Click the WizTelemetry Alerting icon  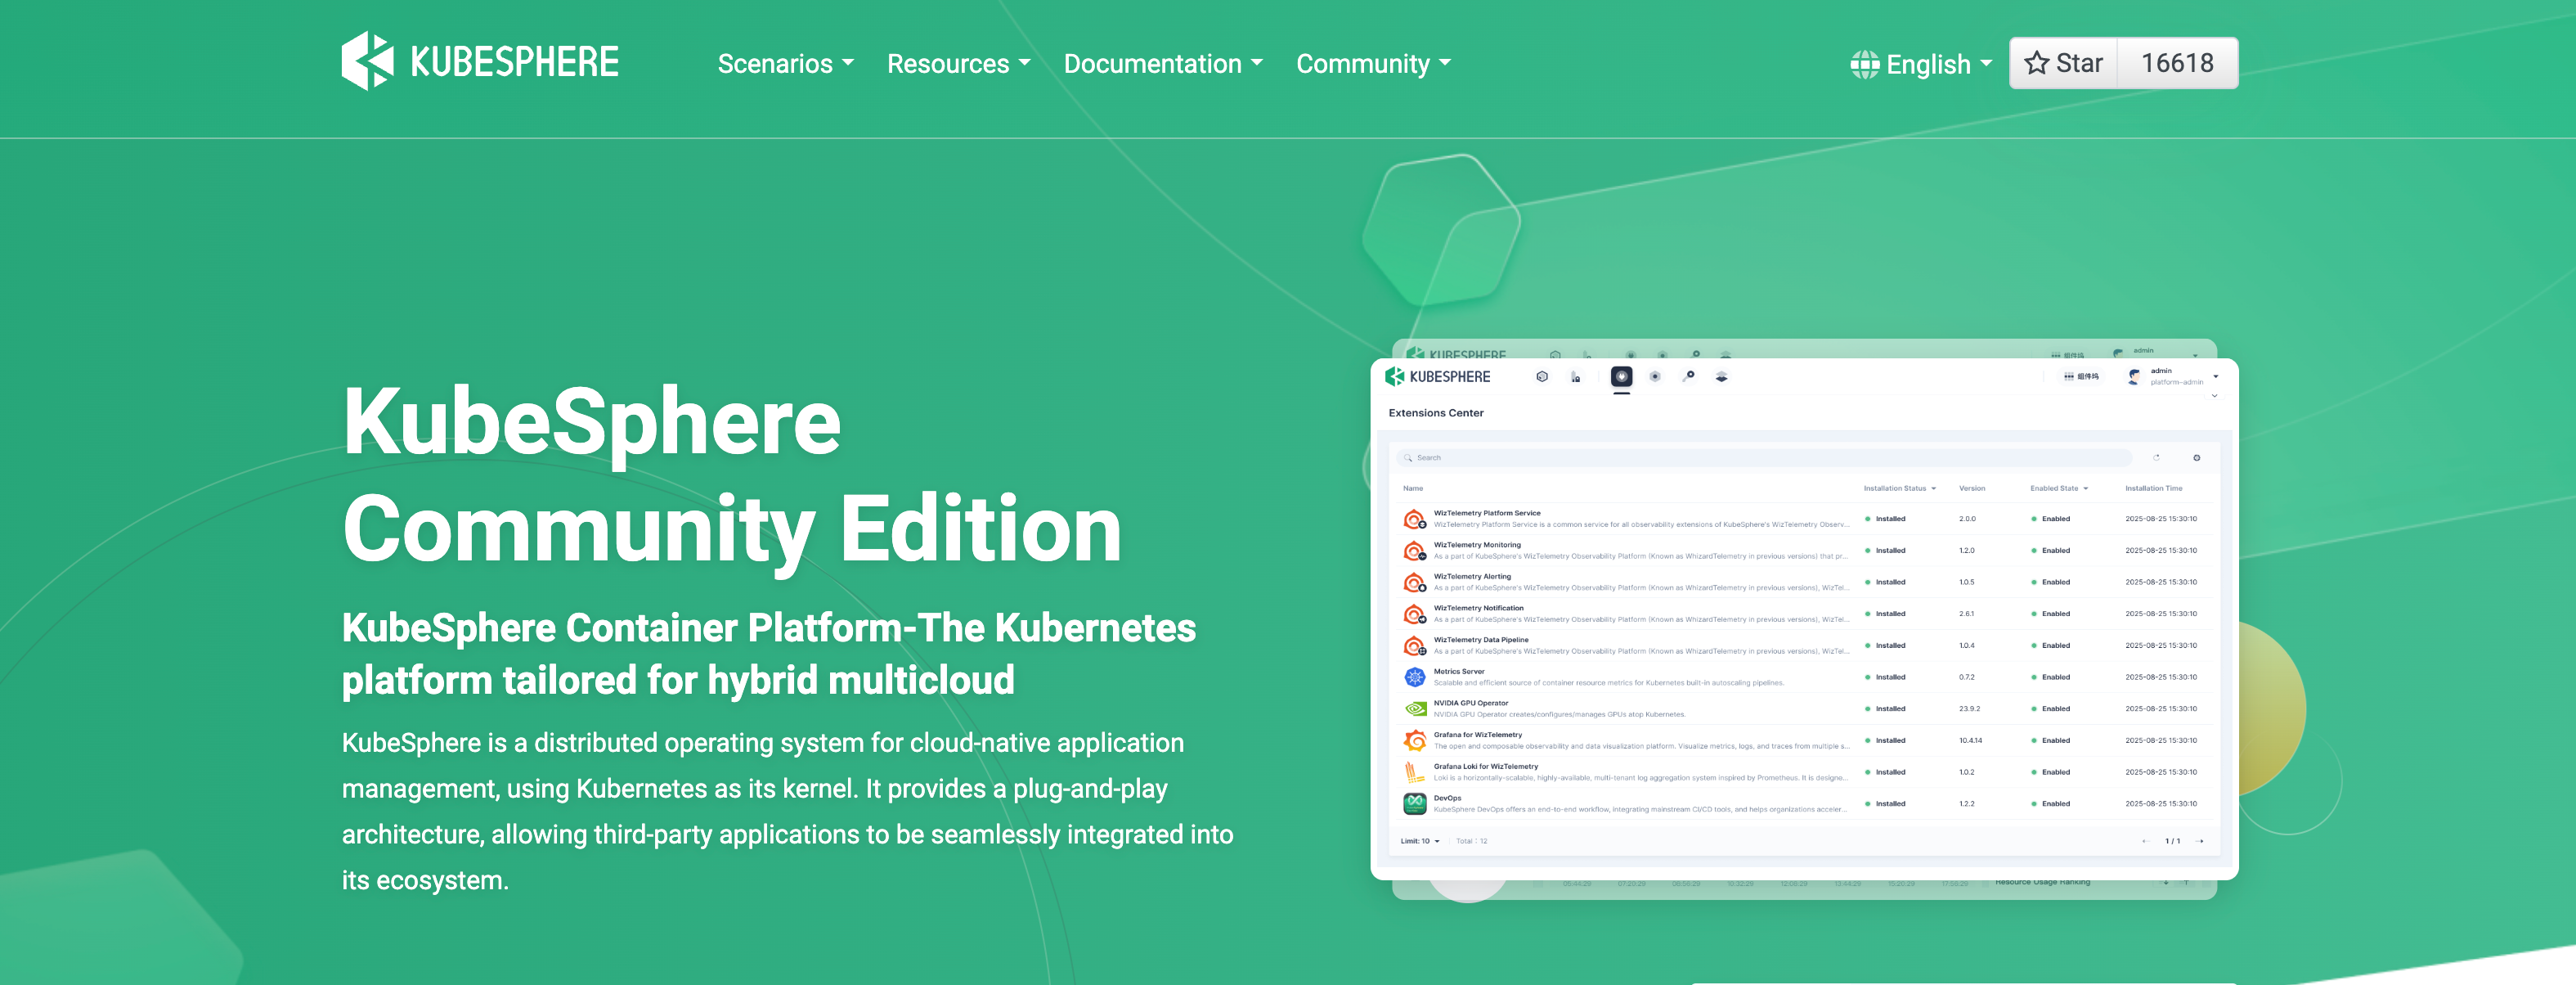[1414, 582]
